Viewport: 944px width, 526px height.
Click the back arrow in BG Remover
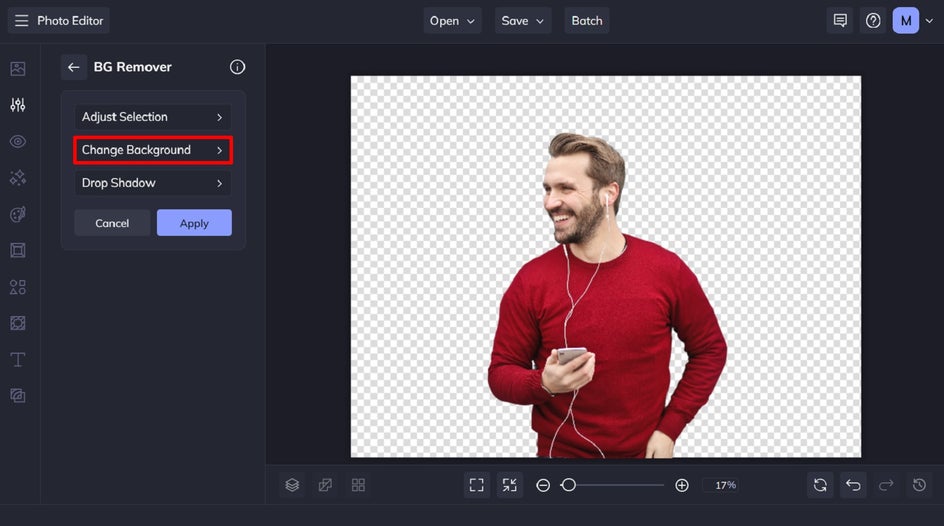(x=73, y=67)
